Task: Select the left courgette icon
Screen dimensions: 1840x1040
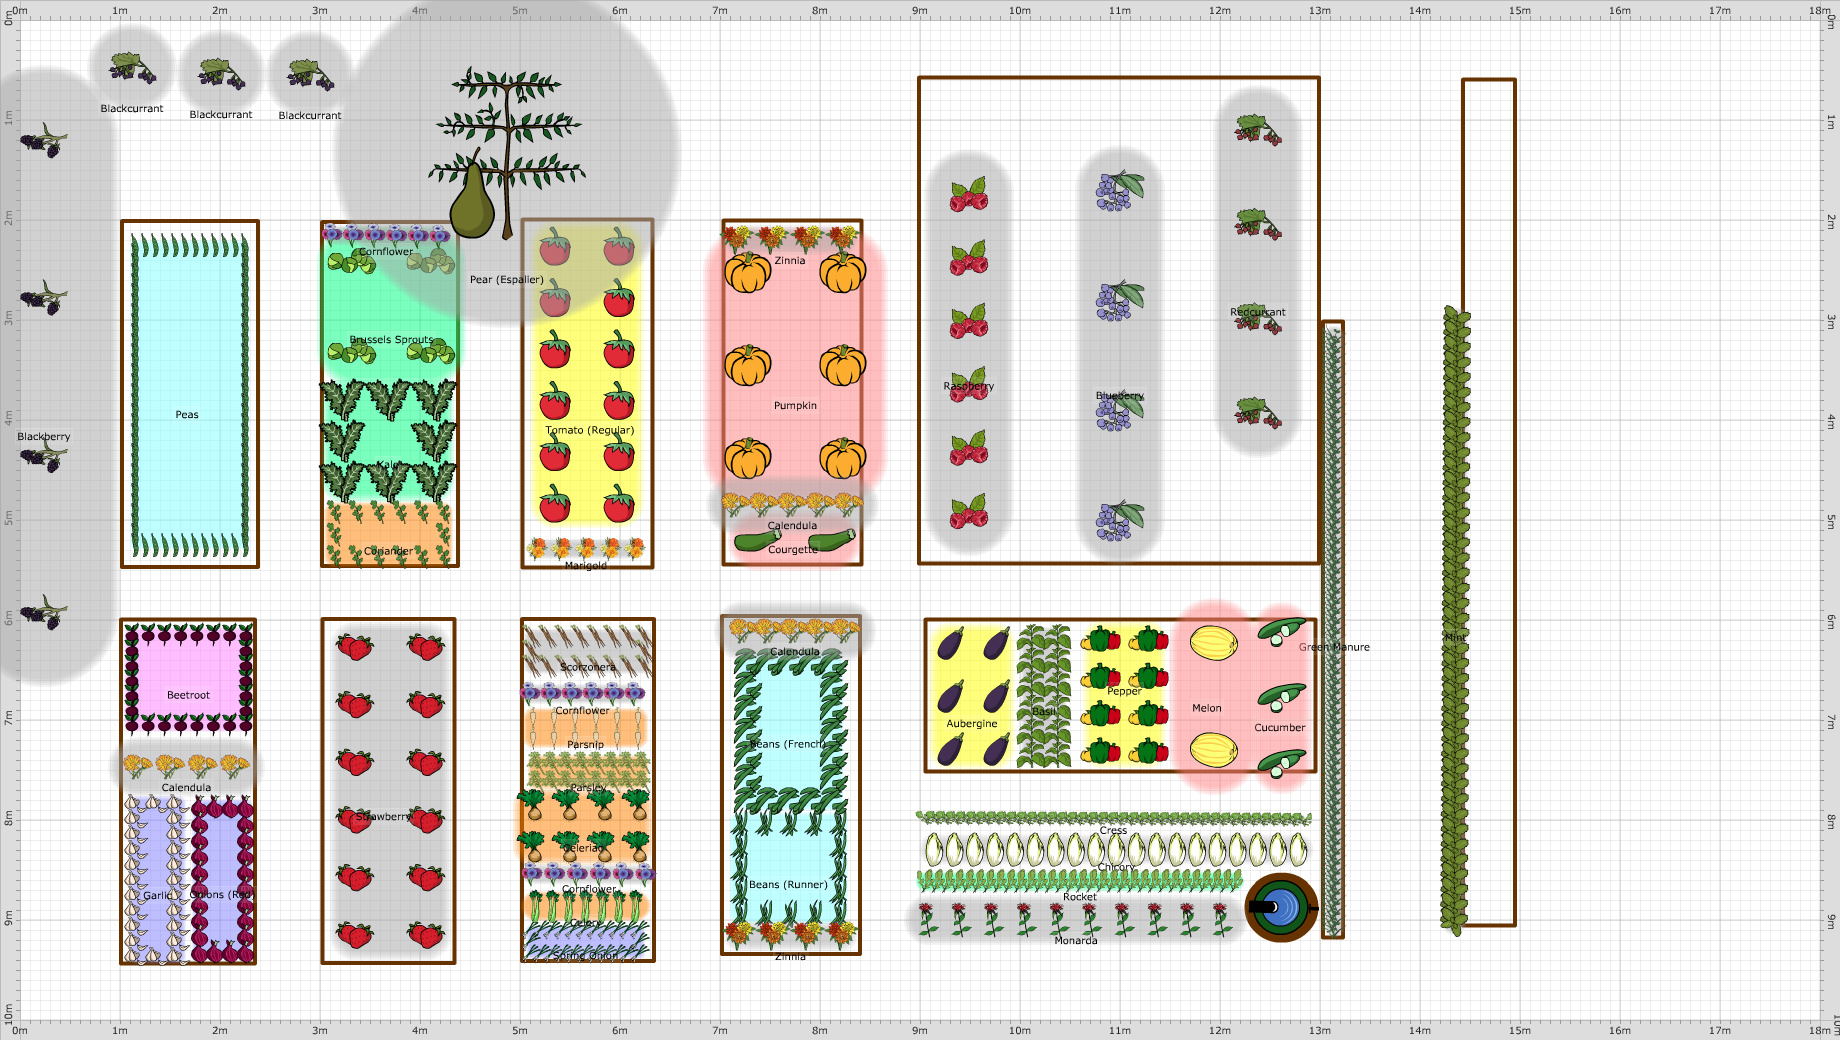Action: coord(757,541)
